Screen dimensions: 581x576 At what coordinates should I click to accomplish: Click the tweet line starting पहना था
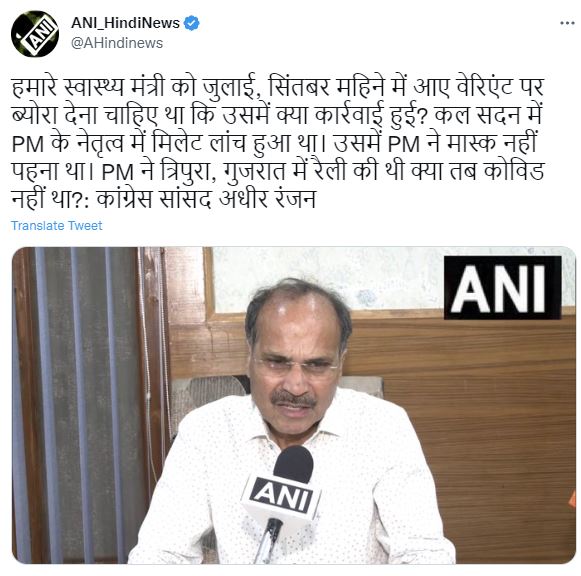coord(278,171)
